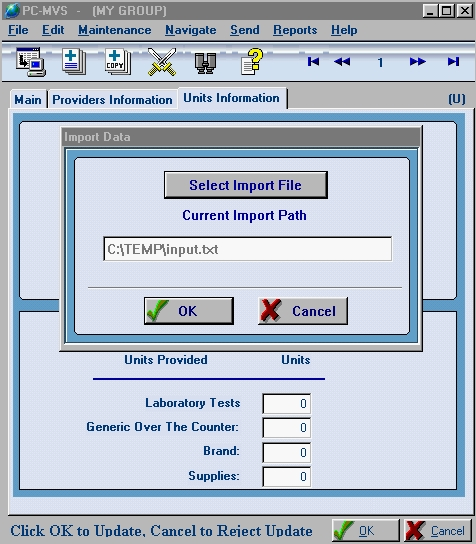476x544 pixels.
Task: Cancel the Import Data dialog
Action: [x=303, y=311]
